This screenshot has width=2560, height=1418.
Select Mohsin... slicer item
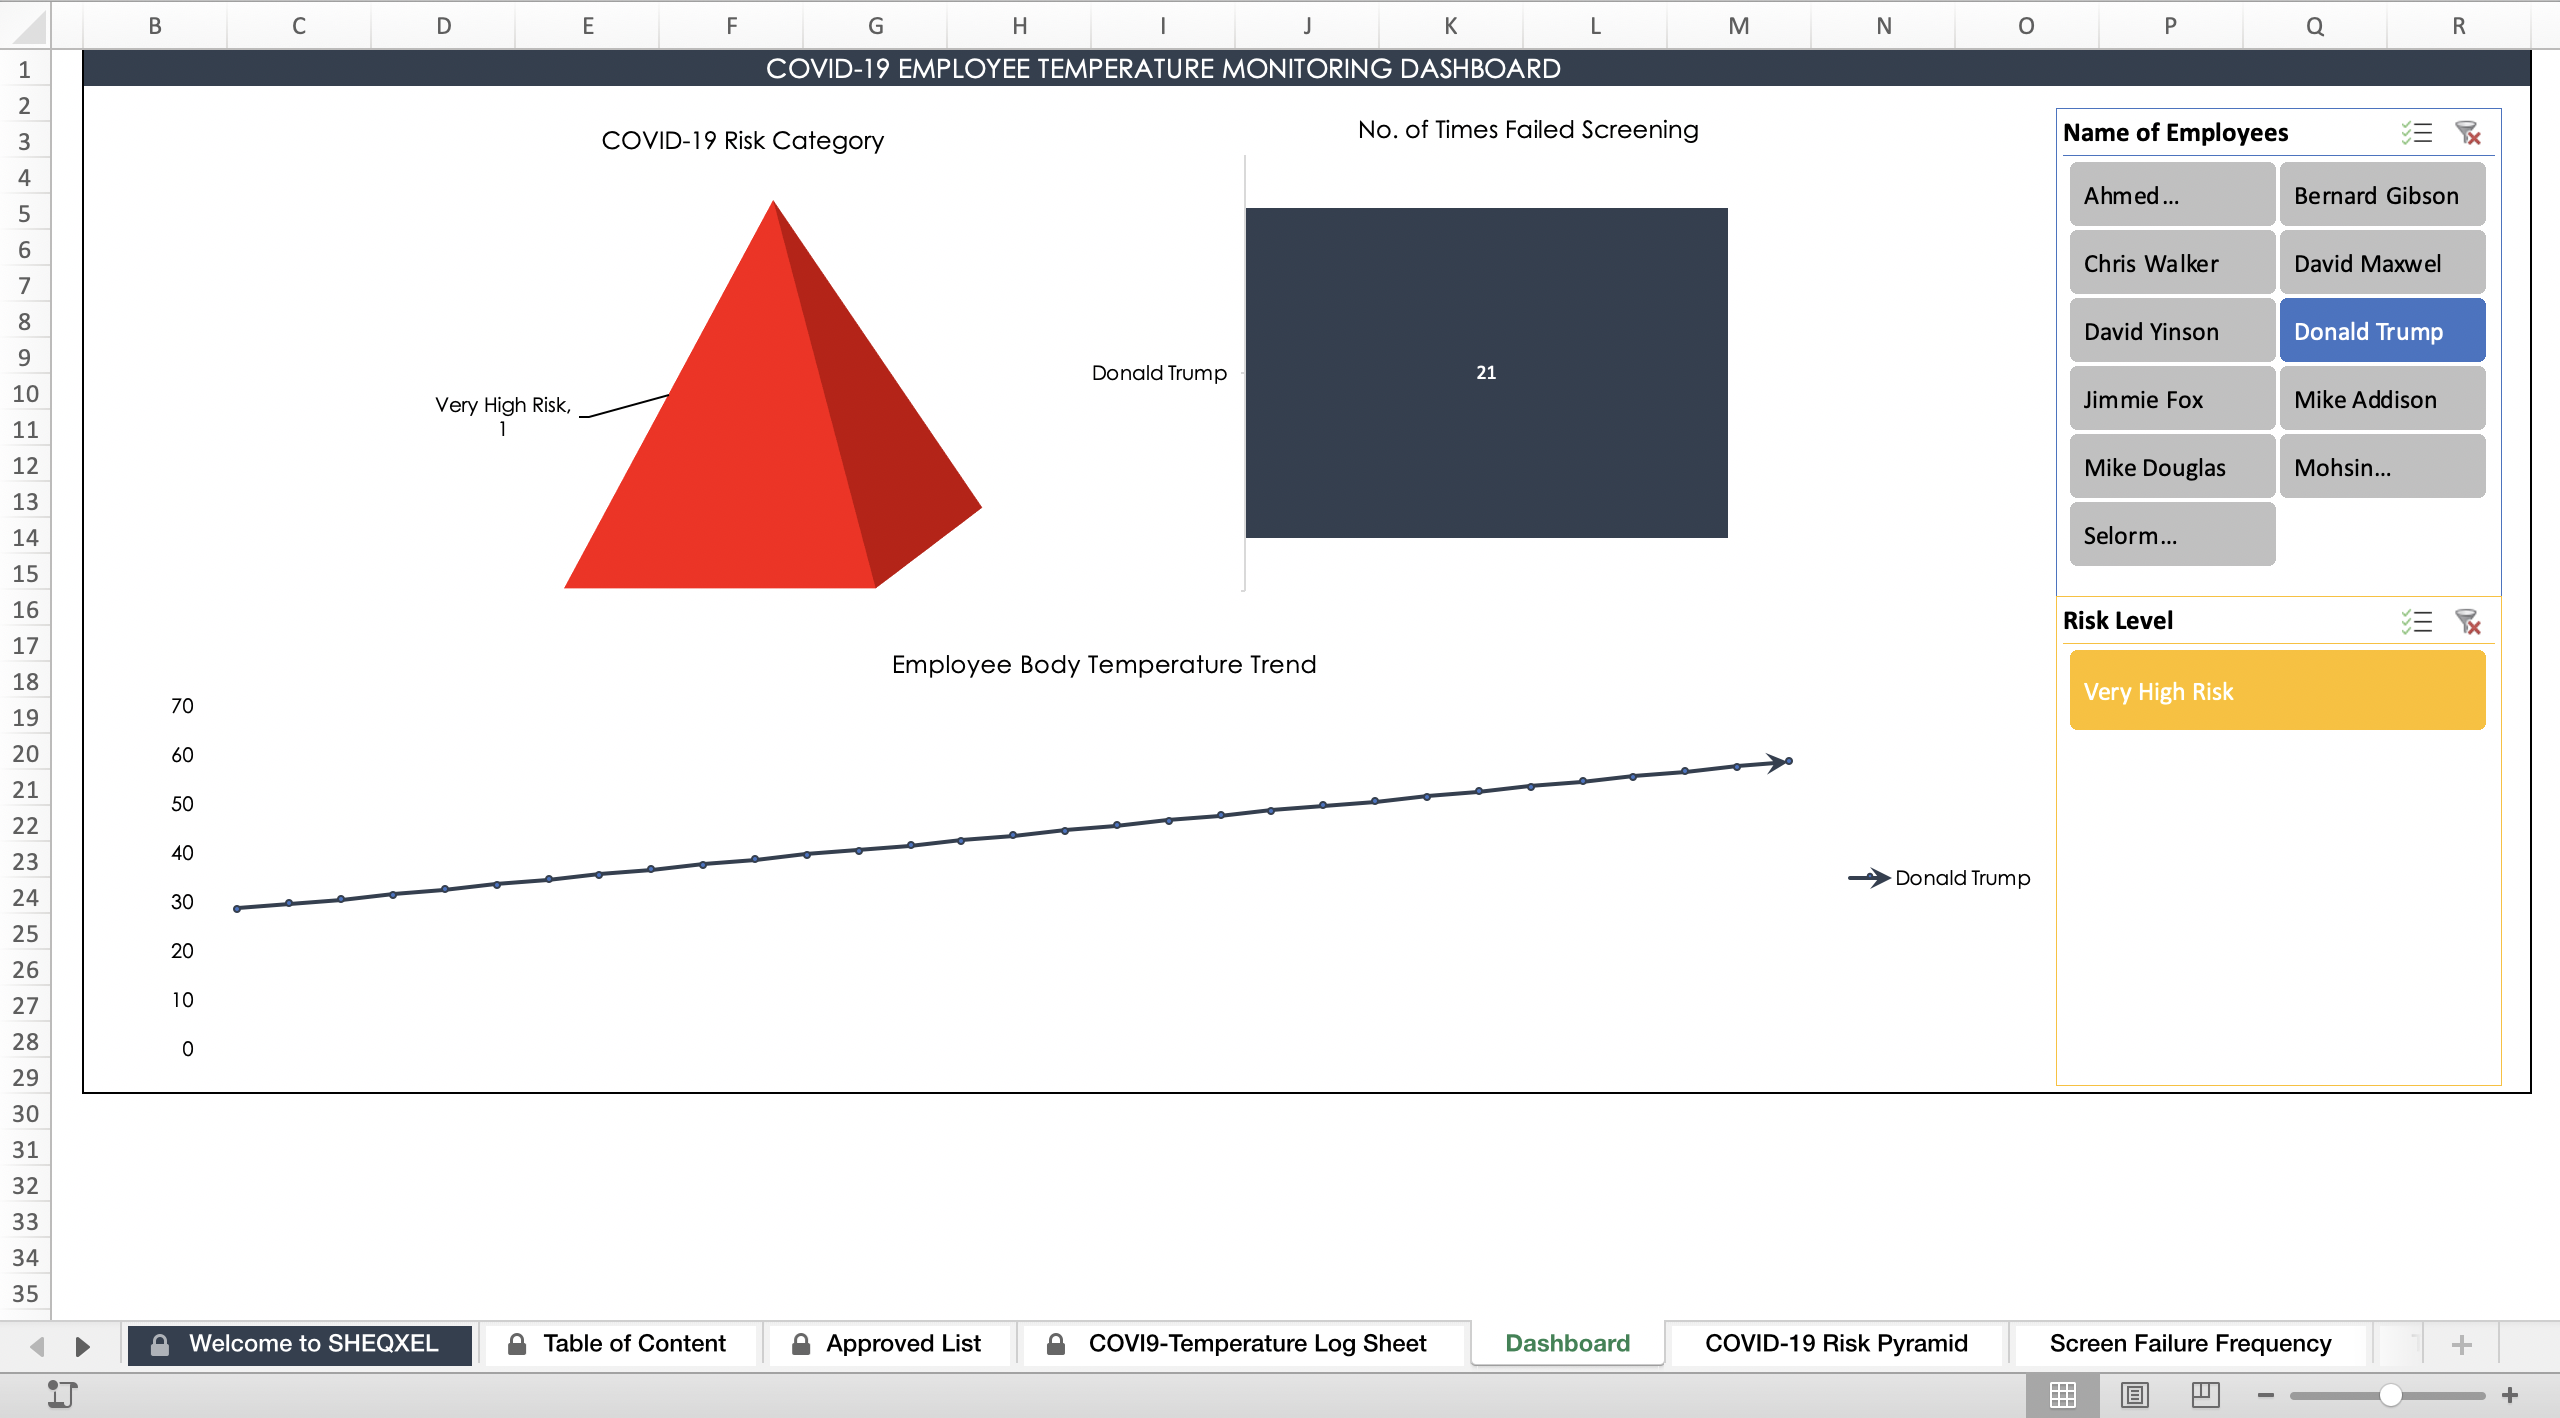click(2382, 467)
